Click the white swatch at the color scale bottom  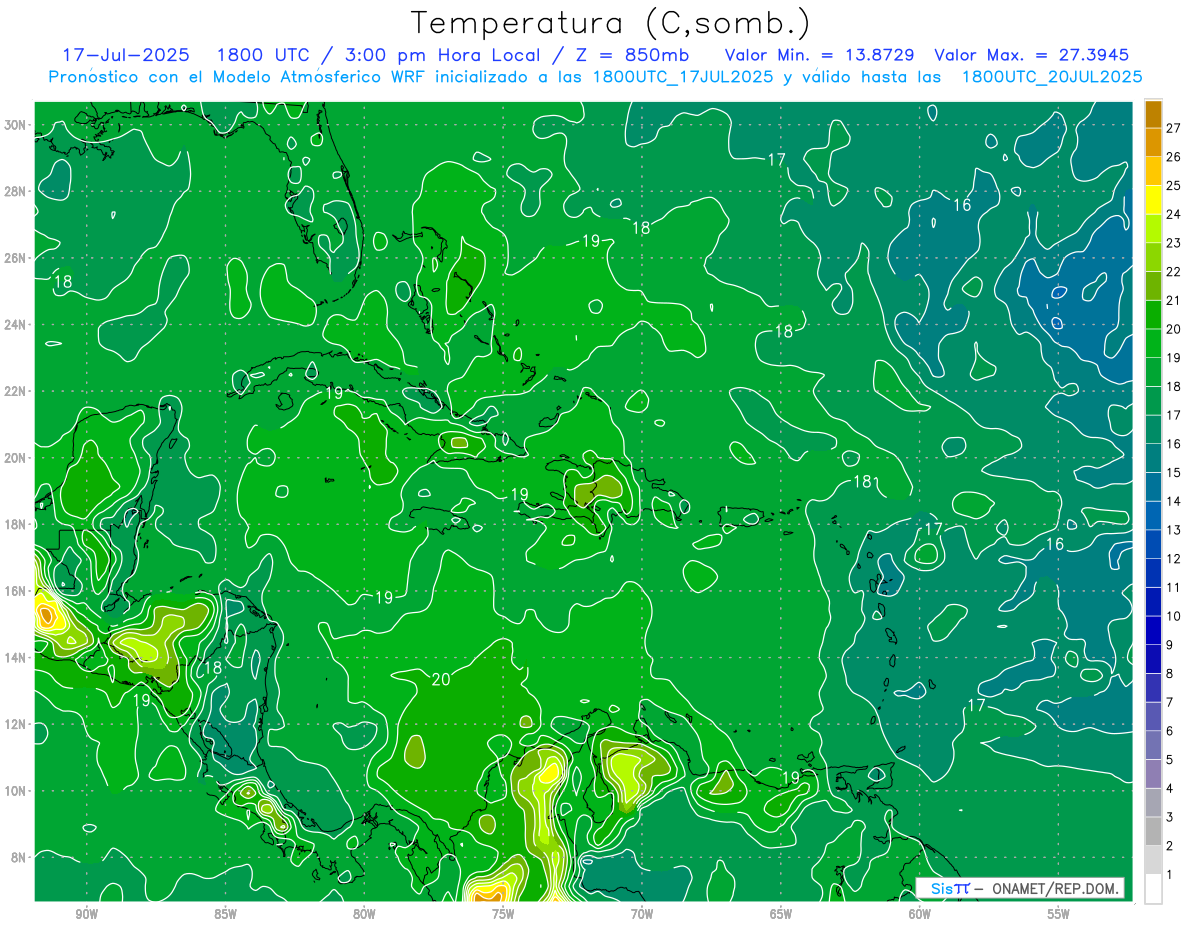click(1153, 889)
